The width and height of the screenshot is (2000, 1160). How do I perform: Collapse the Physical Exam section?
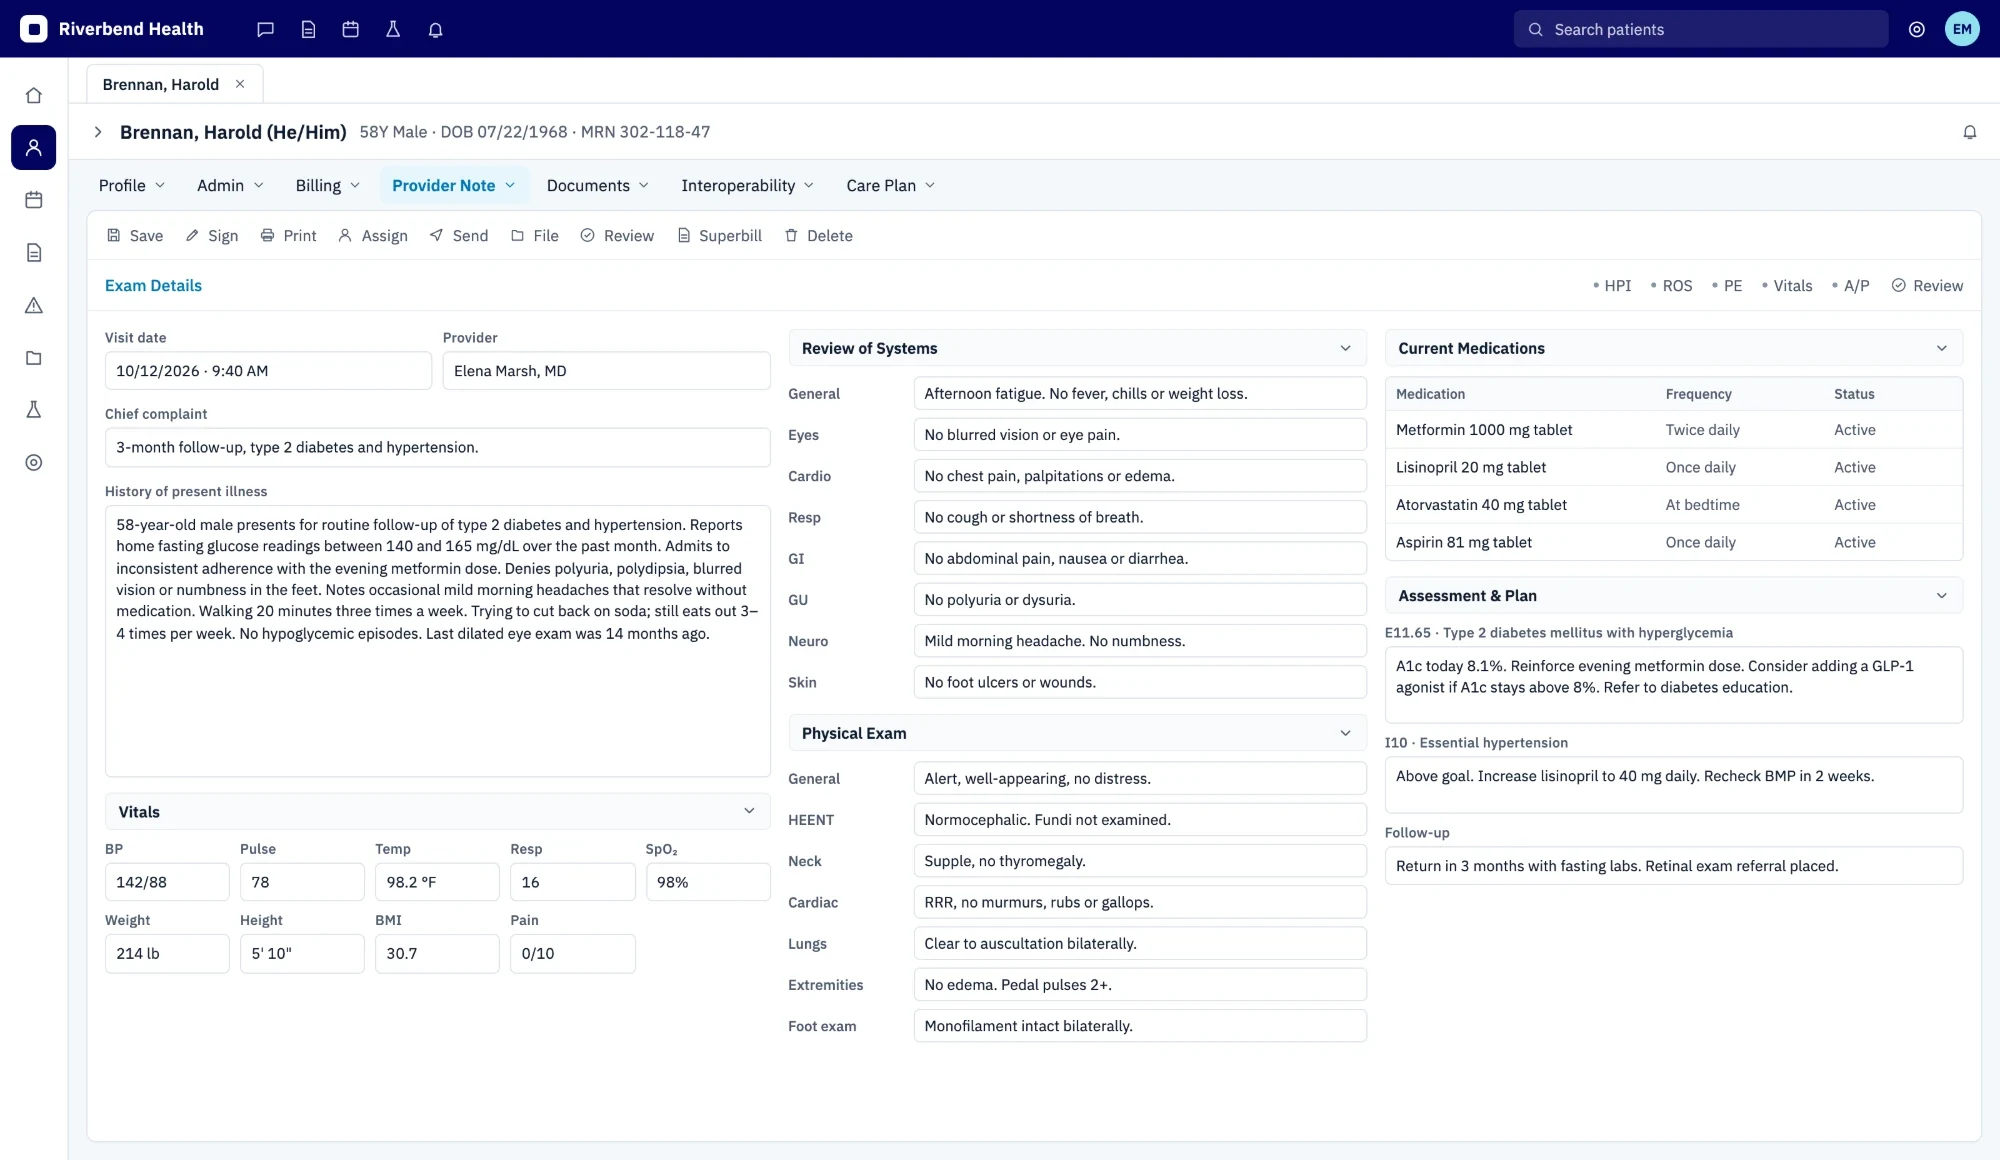pyautogui.click(x=1345, y=733)
